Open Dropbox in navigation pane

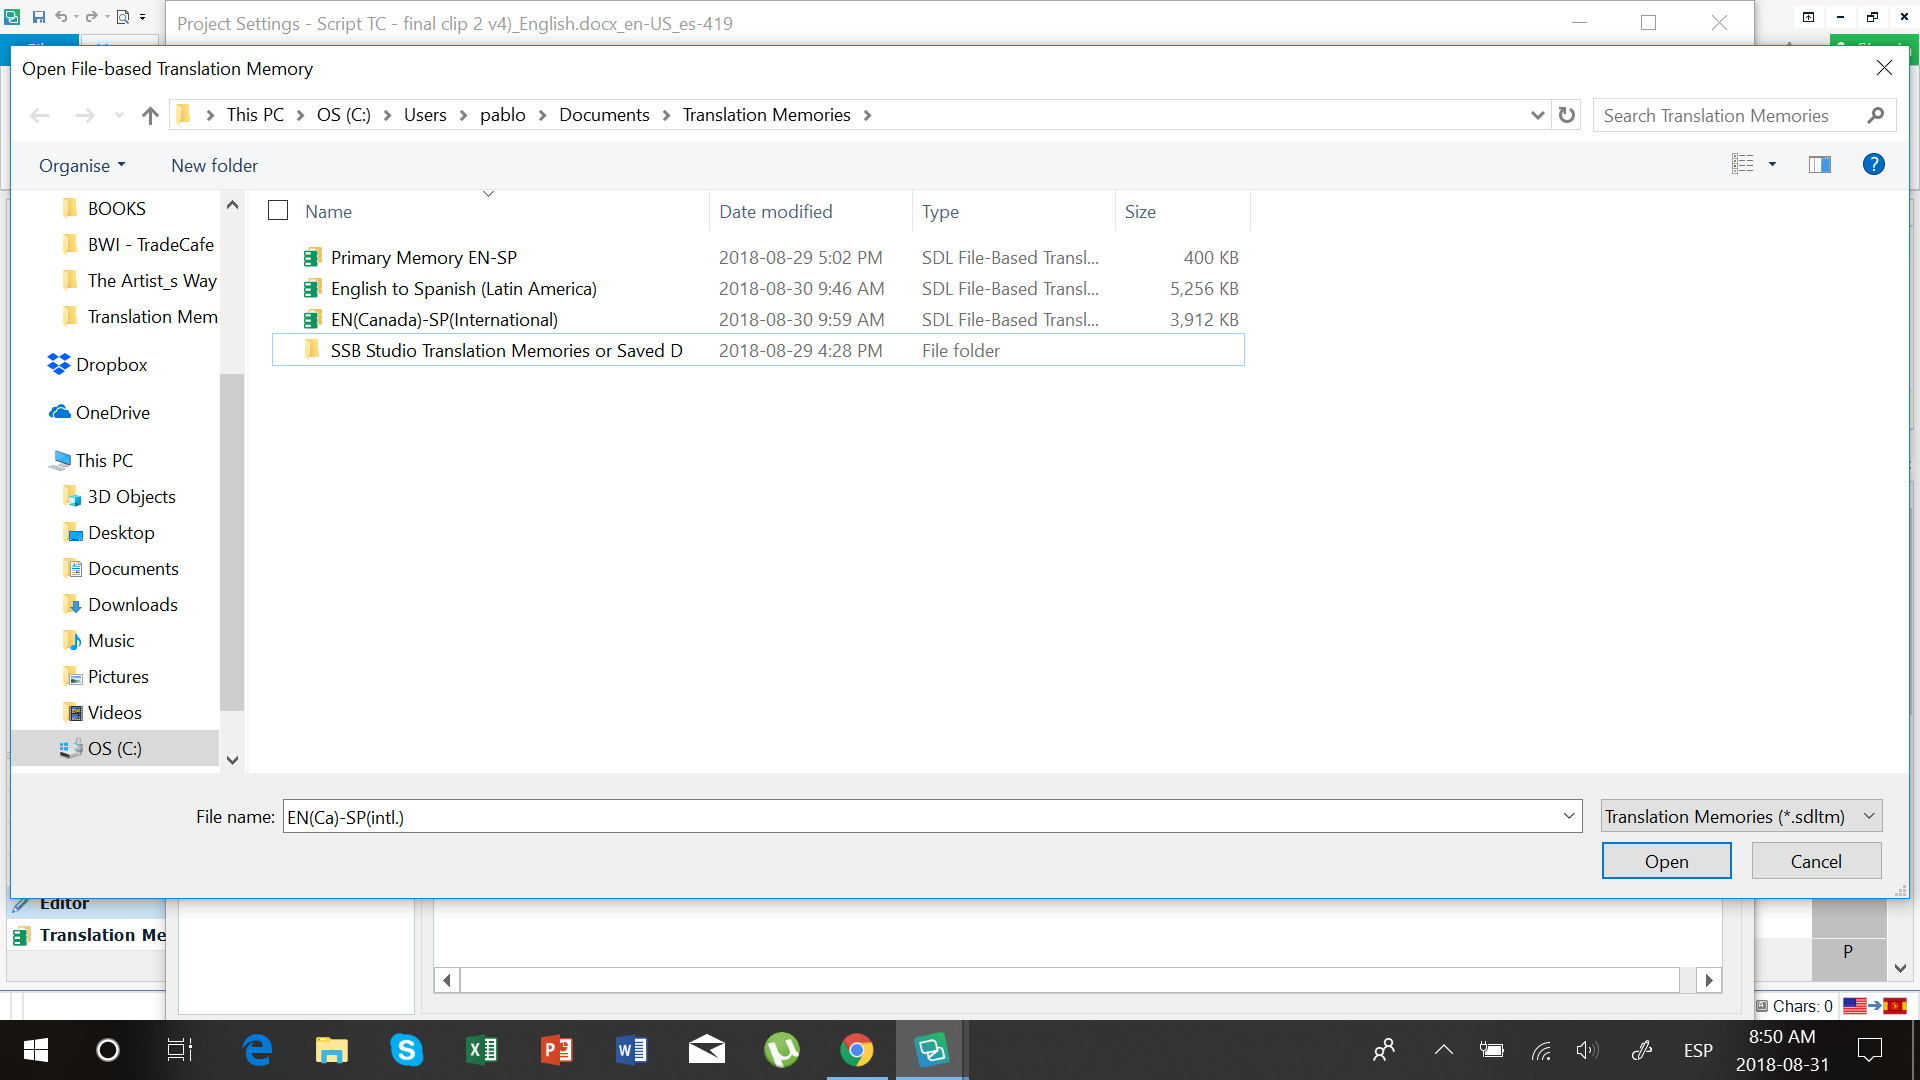point(111,364)
